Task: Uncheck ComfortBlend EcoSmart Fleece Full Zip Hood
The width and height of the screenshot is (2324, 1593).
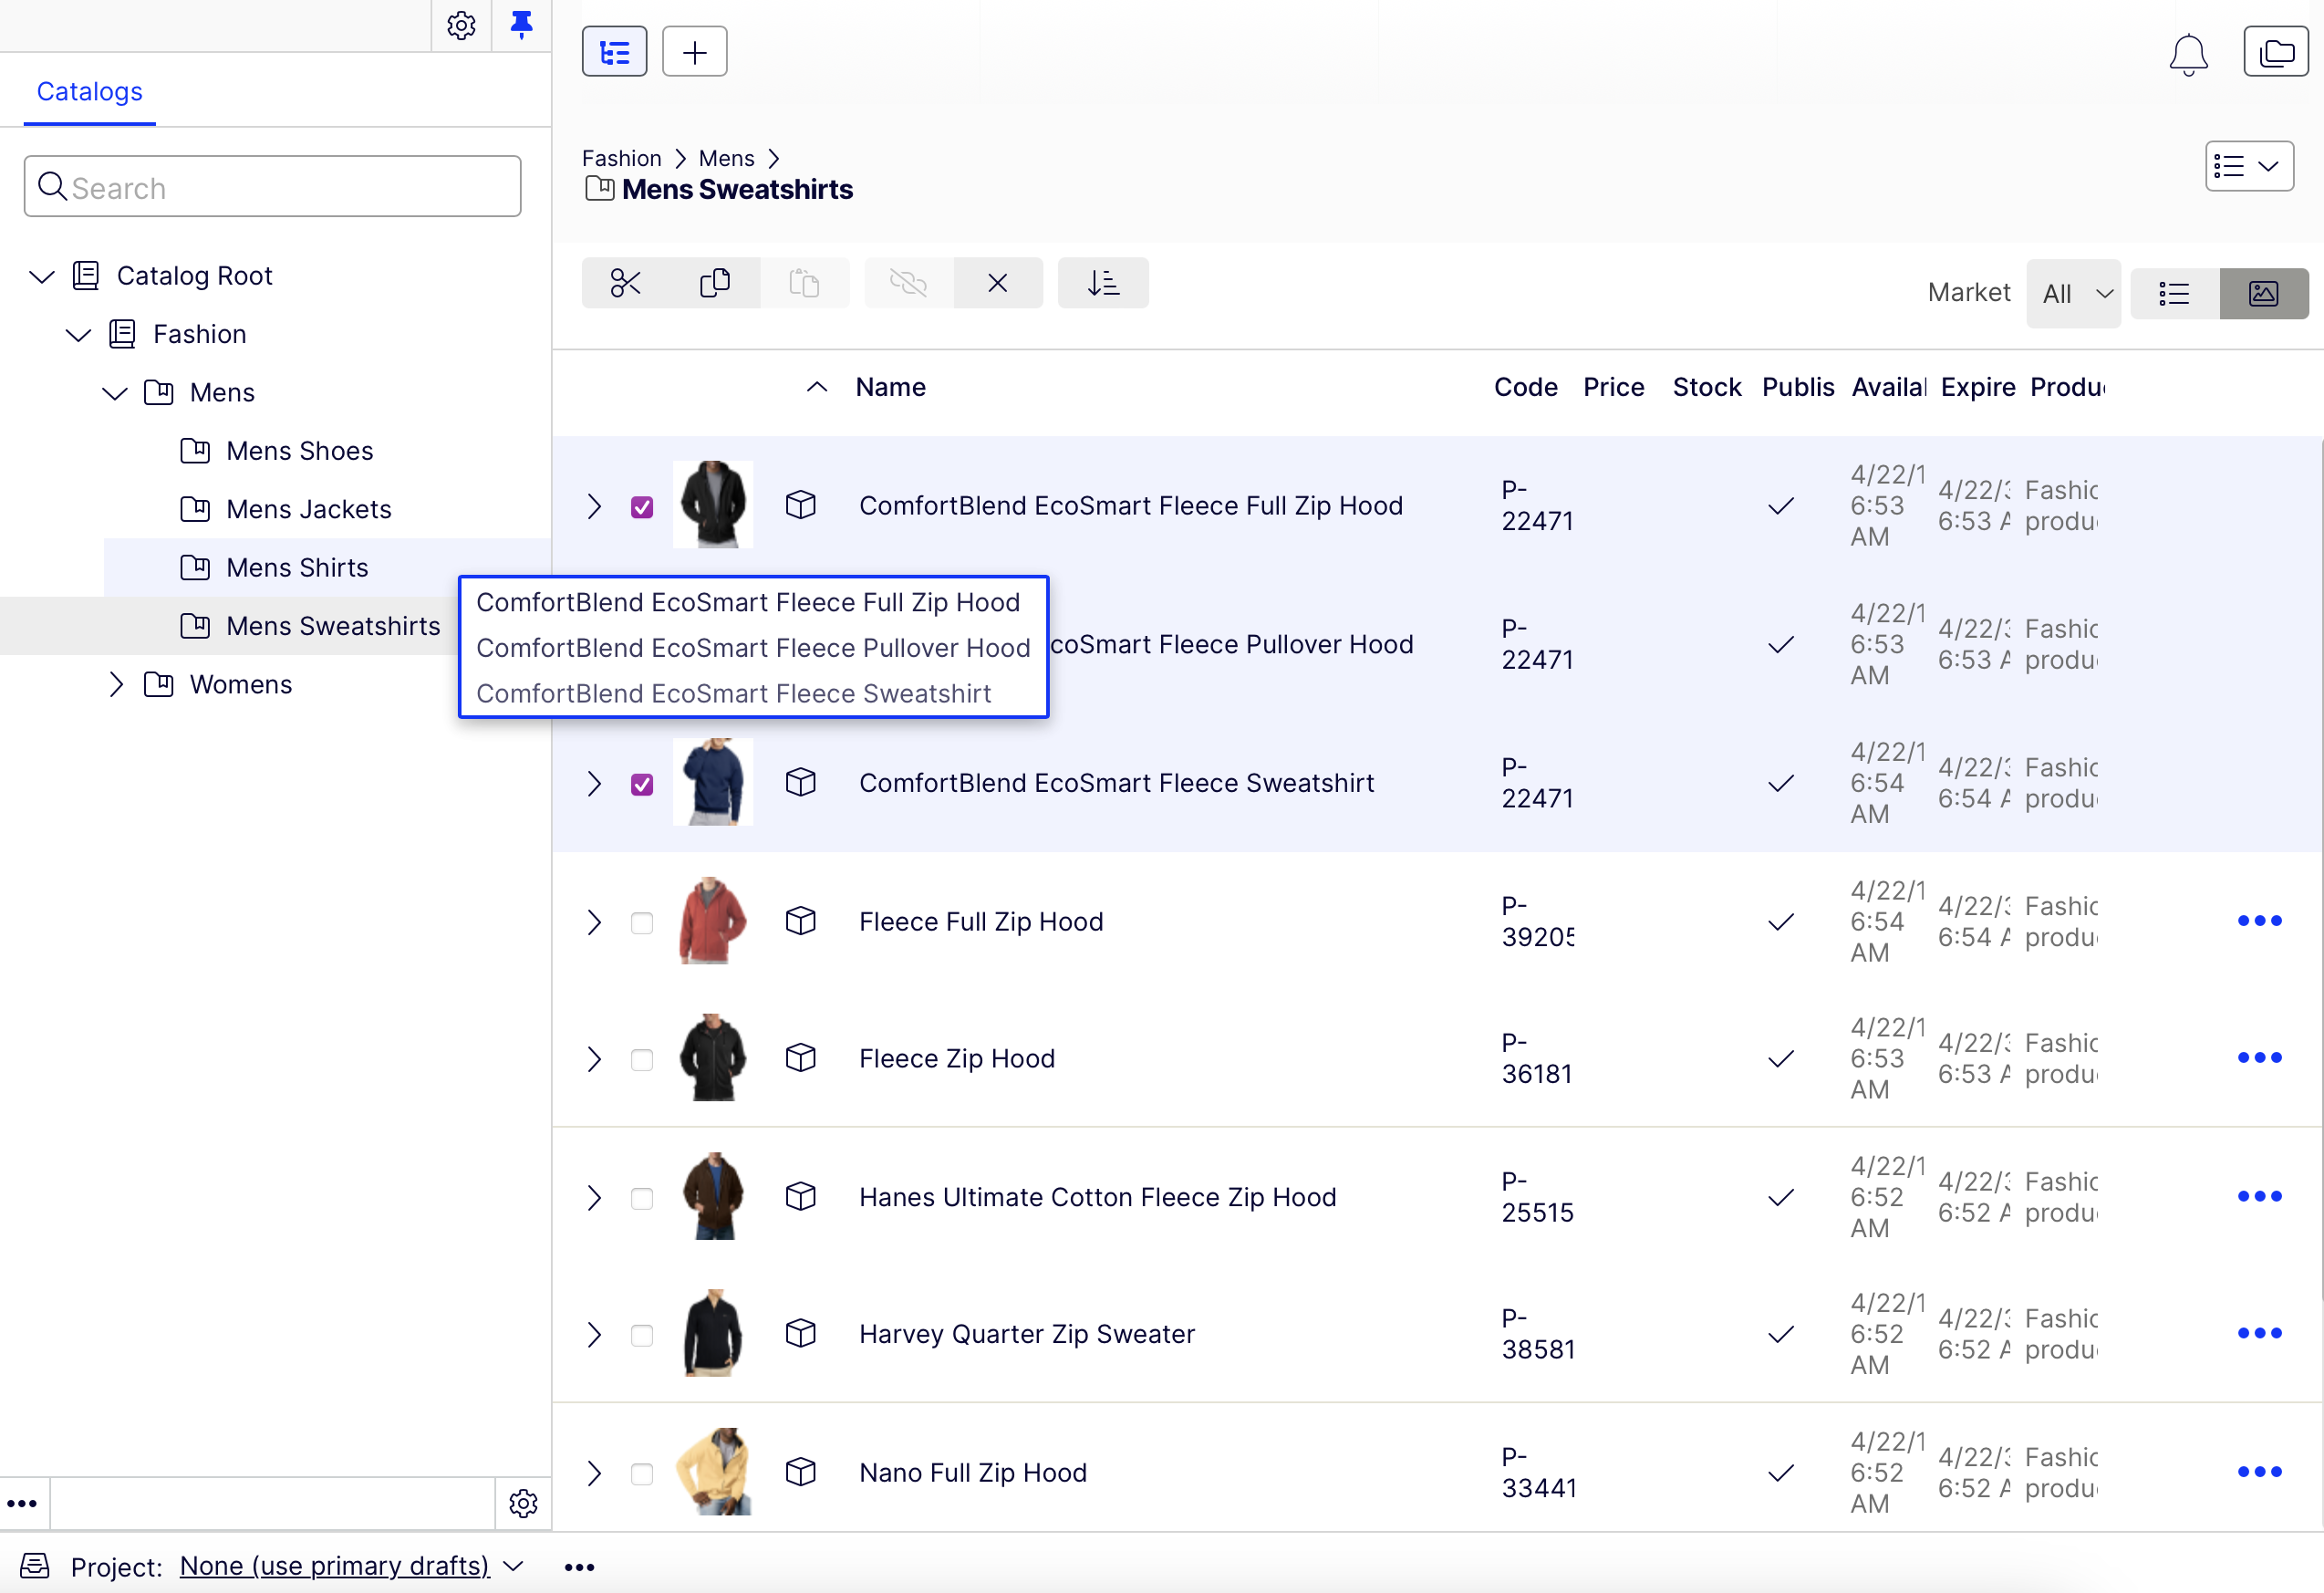Action: [x=642, y=506]
